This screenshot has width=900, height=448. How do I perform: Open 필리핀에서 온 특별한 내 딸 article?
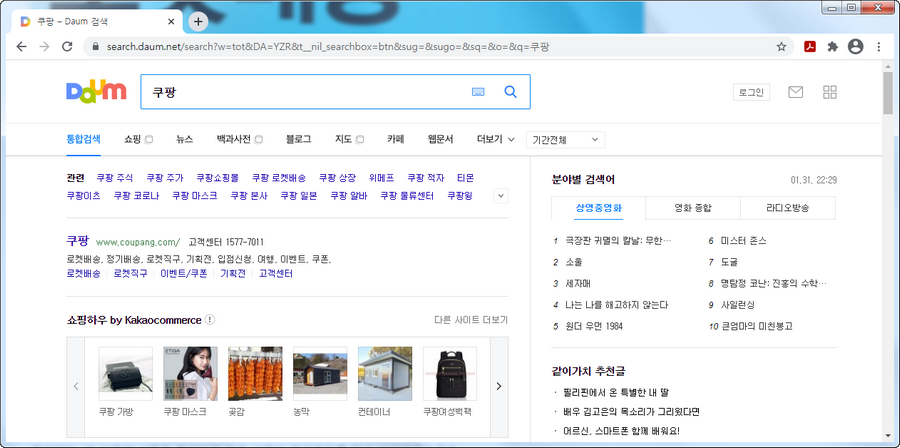point(616,393)
